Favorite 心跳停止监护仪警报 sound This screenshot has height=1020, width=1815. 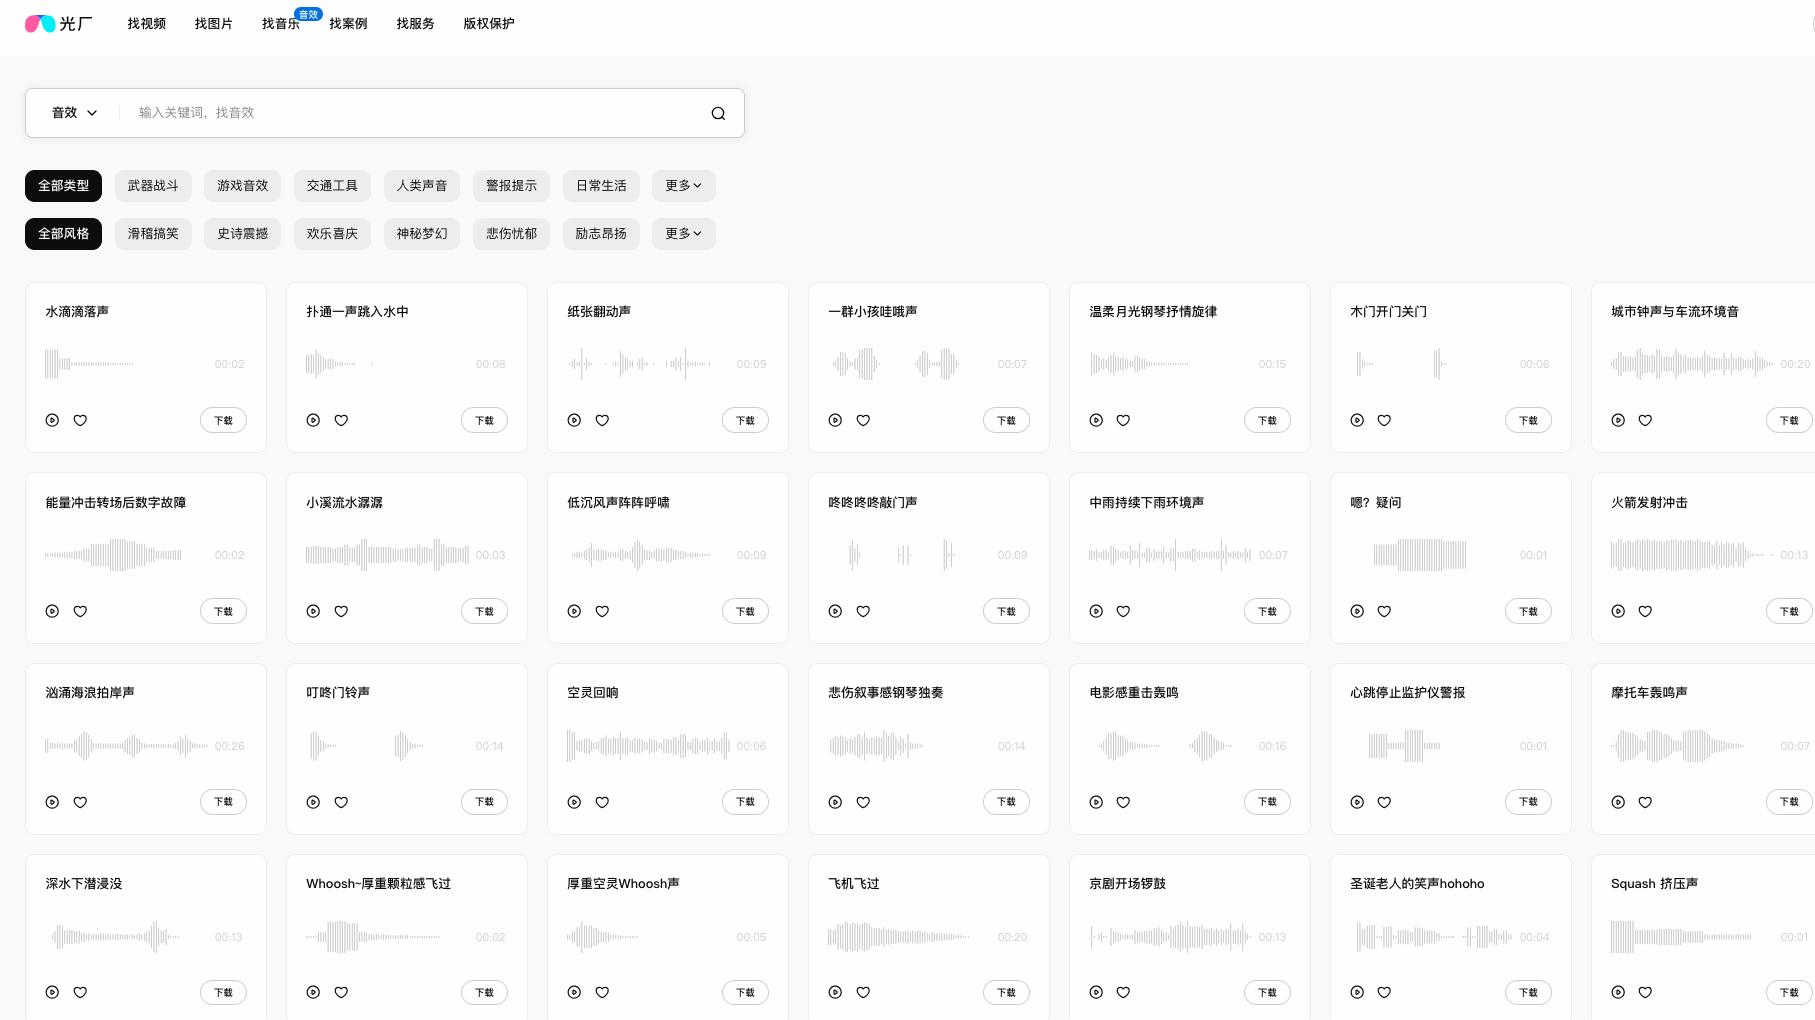point(1384,802)
